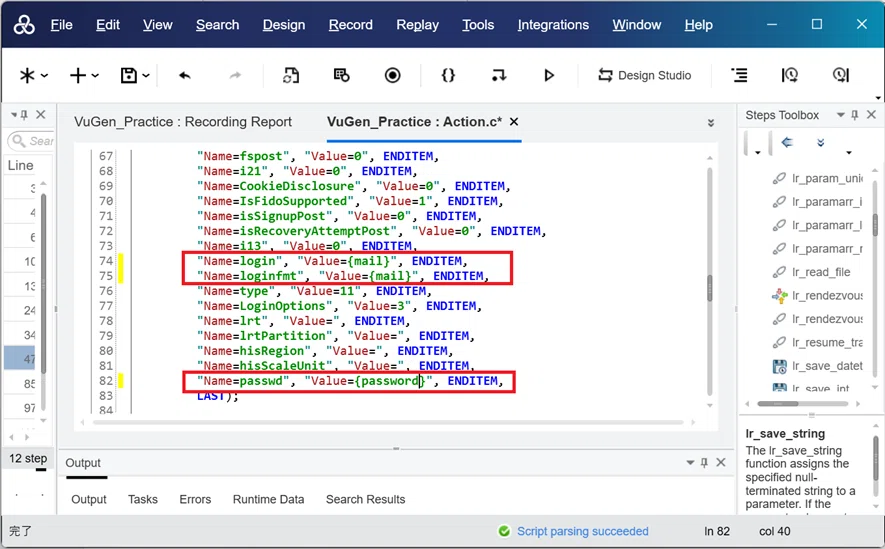This screenshot has width=885, height=549.
Task: Open the Search Results tab
Action: click(366, 499)
